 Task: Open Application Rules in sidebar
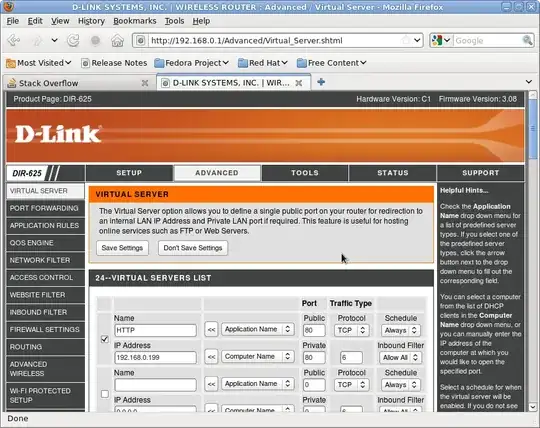[x=45, y=226]
